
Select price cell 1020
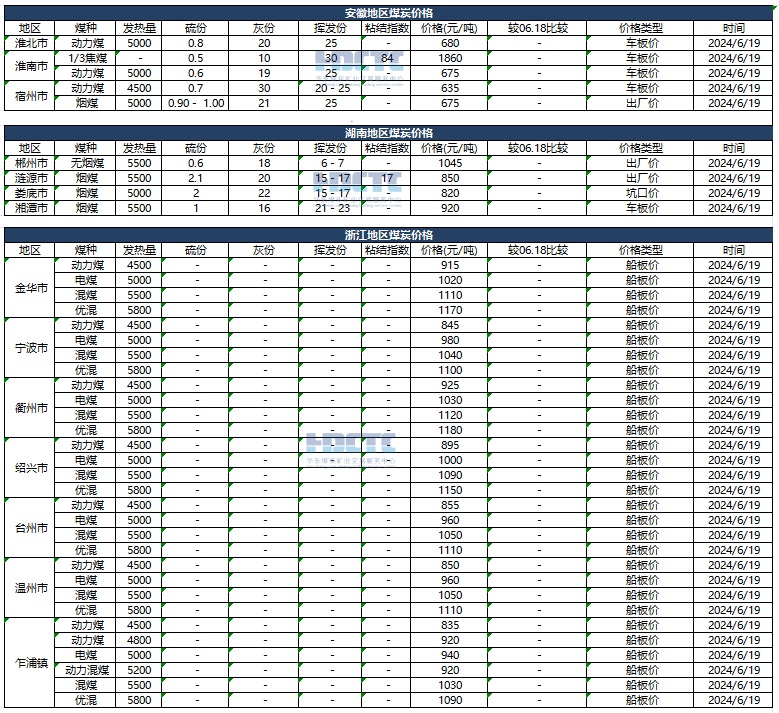click(x=449, y=280)
